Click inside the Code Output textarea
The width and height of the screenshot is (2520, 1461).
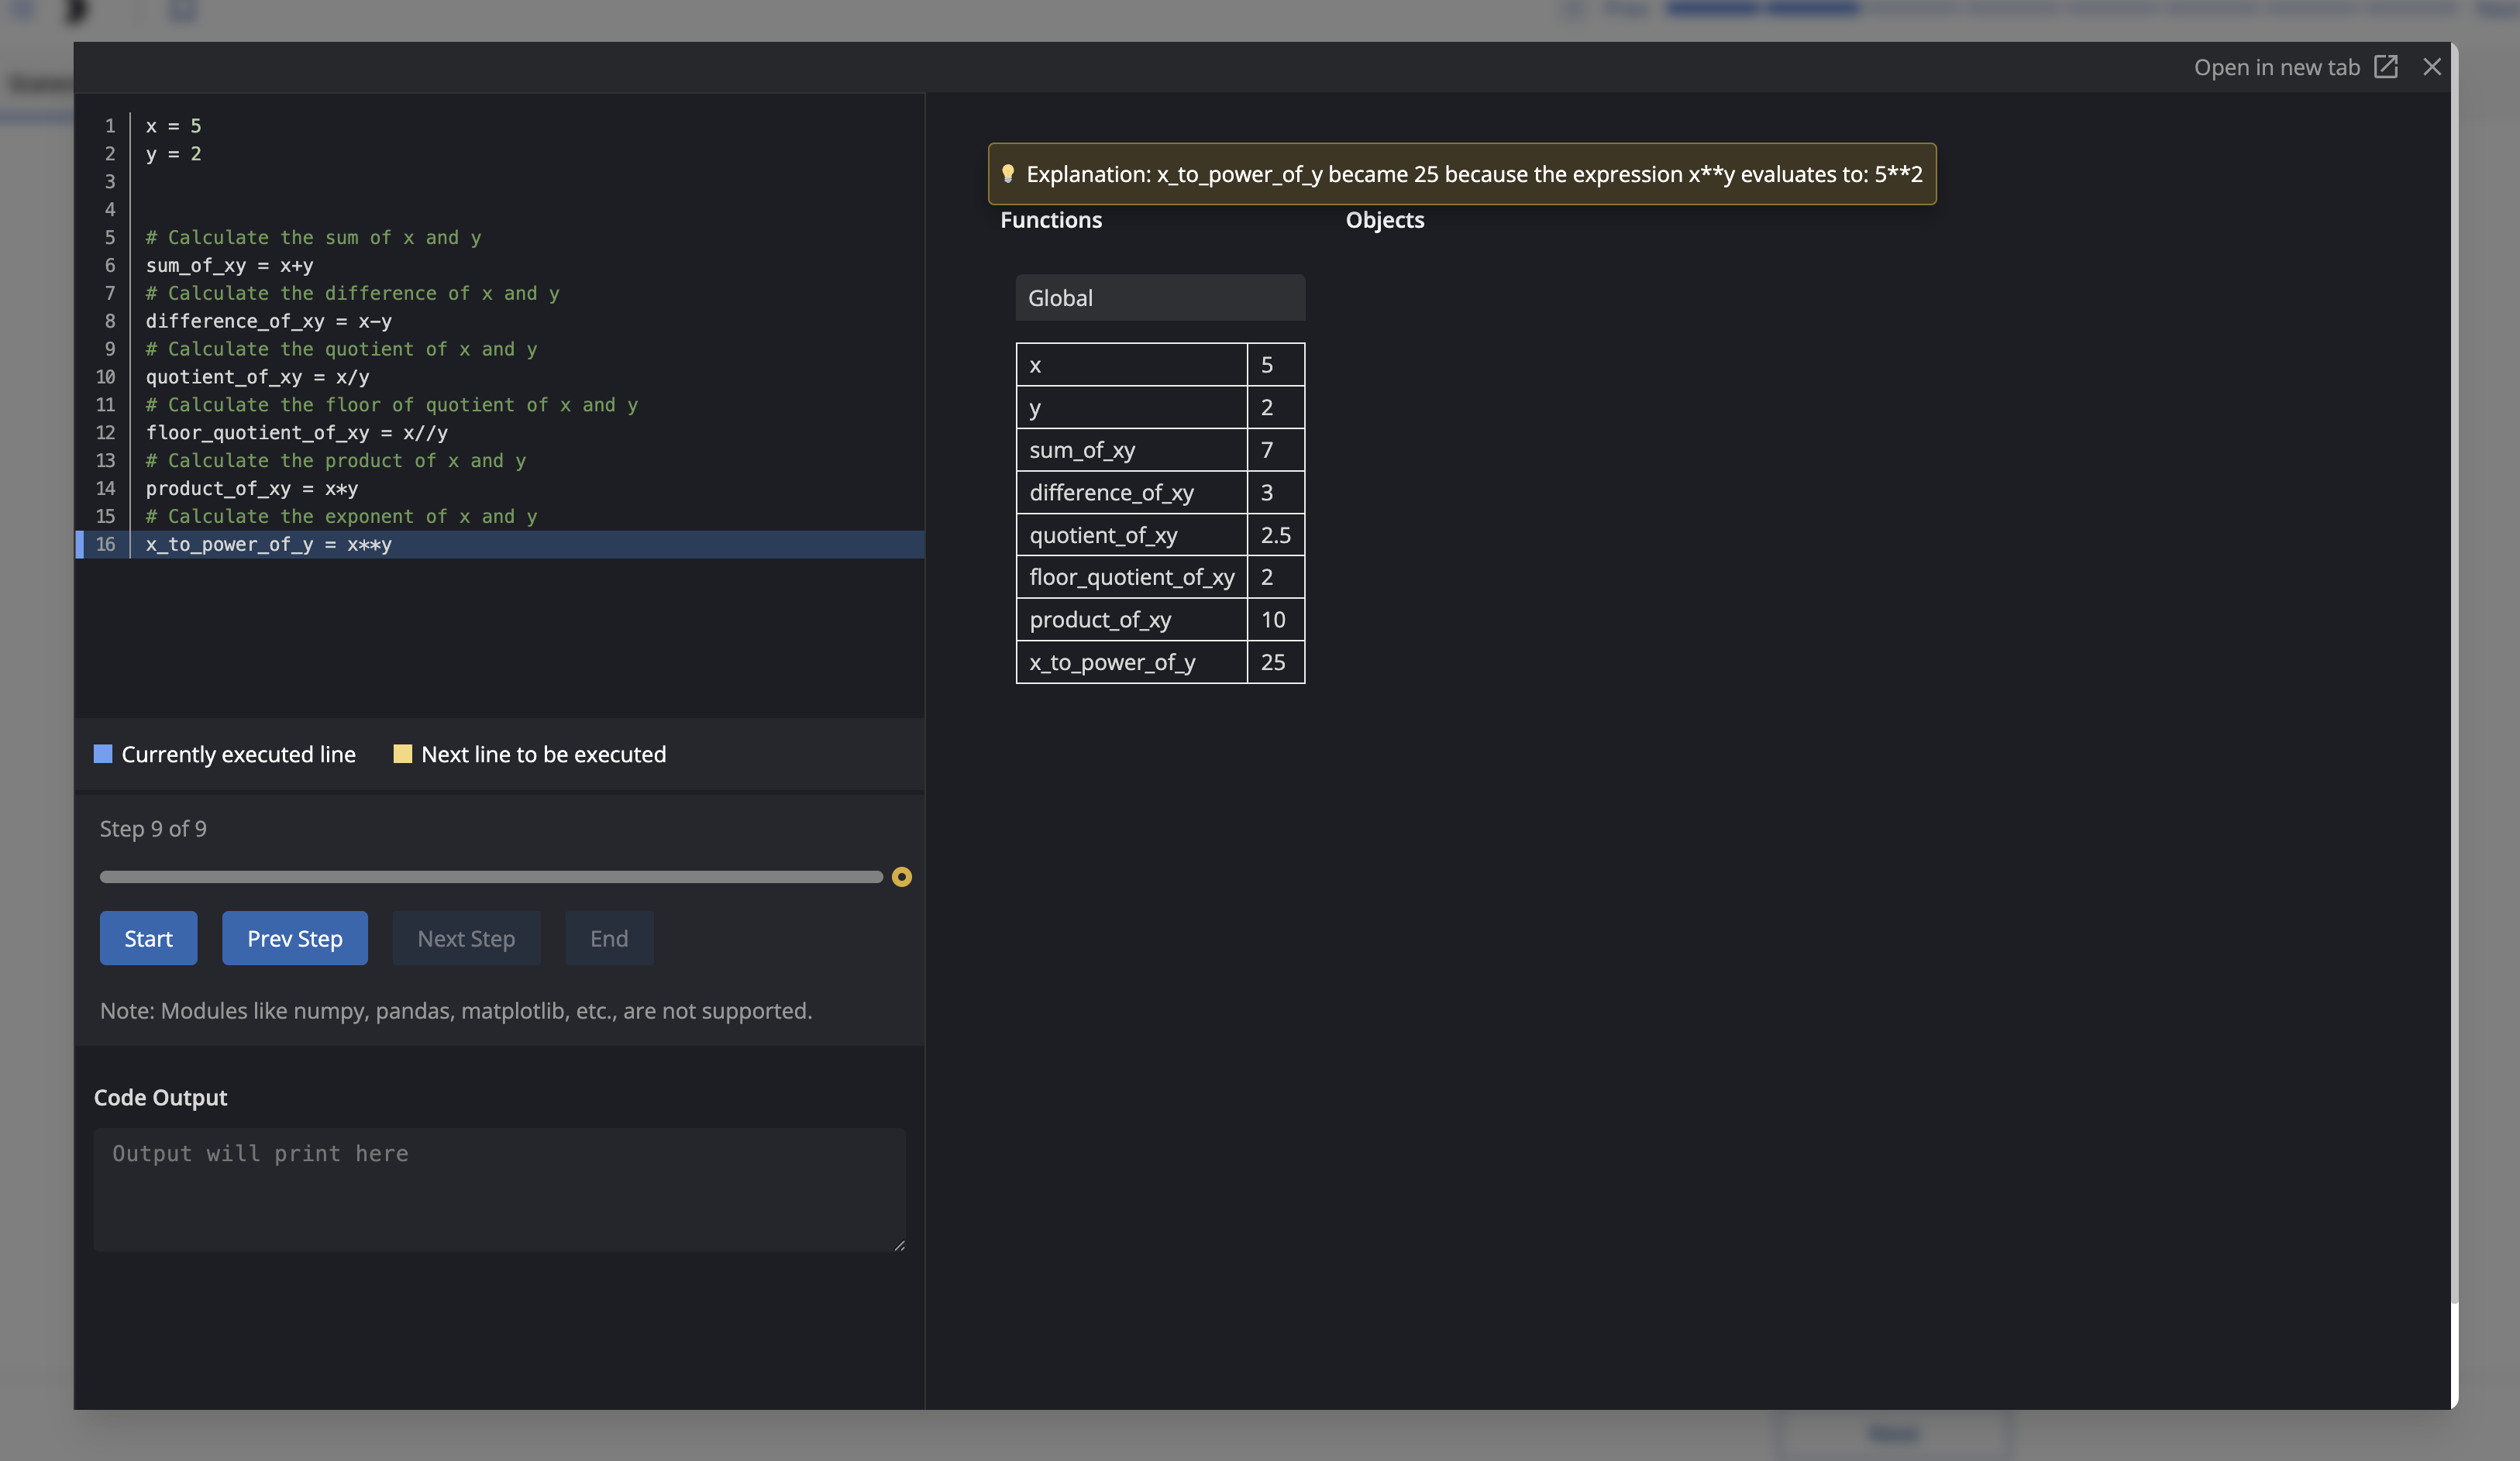click(x=498, y=1190)
